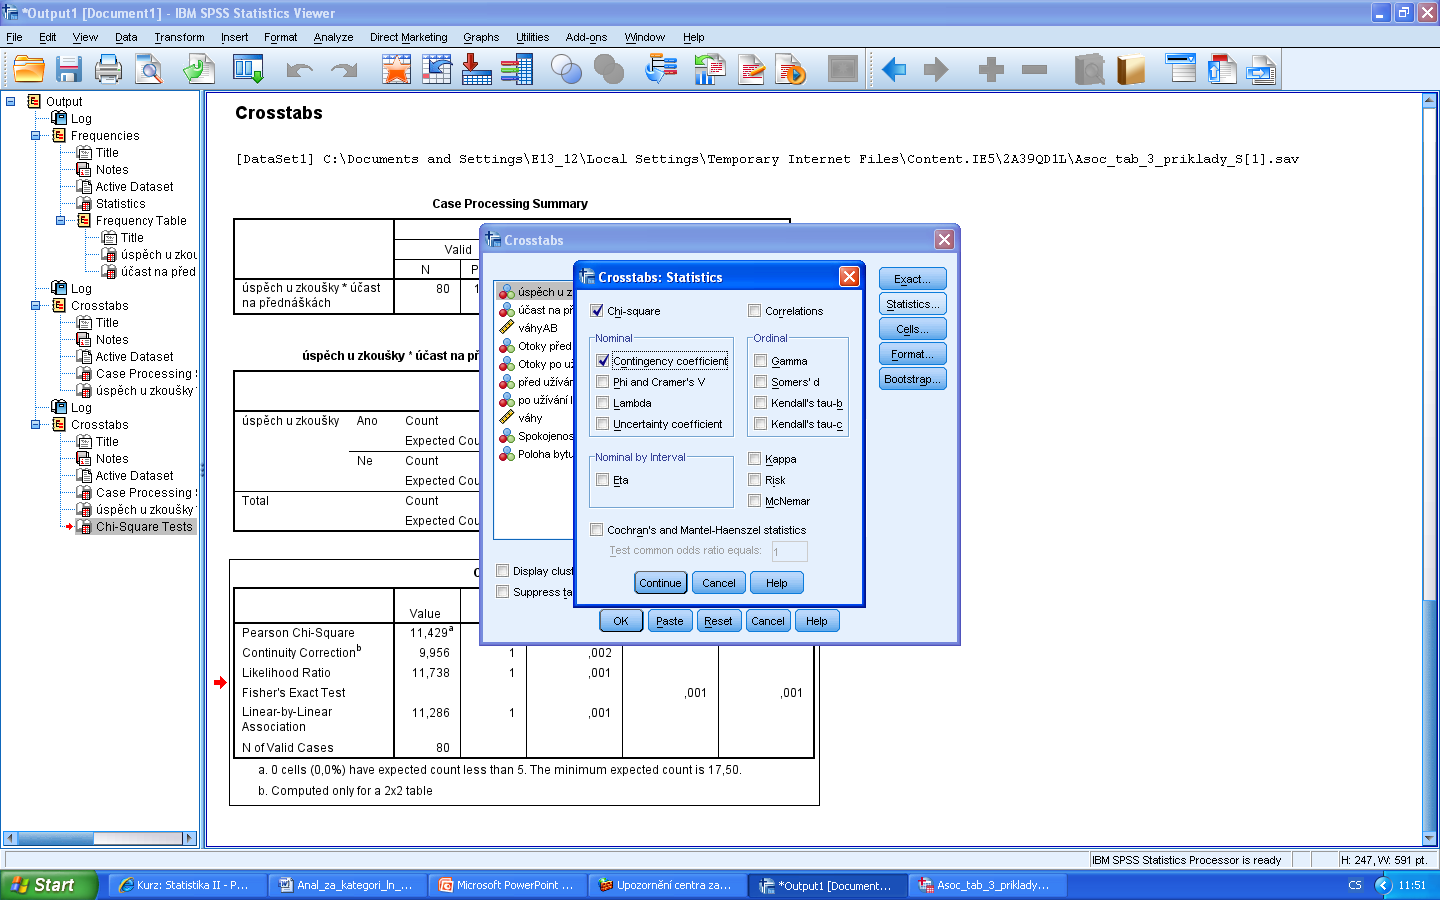The image size is (1440, 900).
Task: Click the Cells... button in Crosstabs
Action: [x=912, y=329]
